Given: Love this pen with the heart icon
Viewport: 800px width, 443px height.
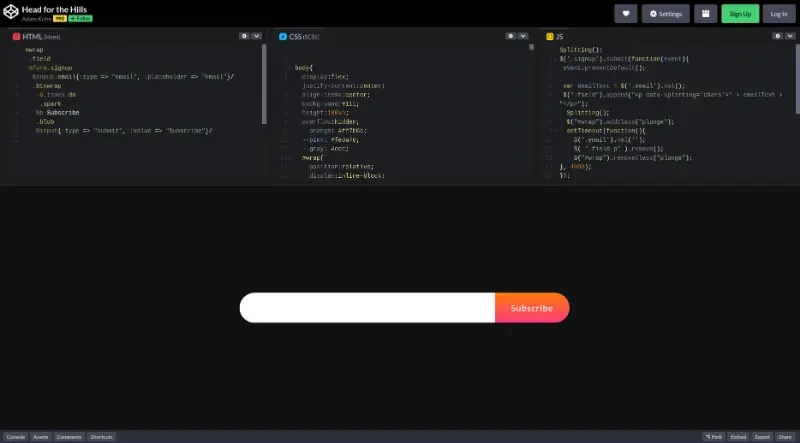Looking at the screenshot, I should click(x=626, y=14).
